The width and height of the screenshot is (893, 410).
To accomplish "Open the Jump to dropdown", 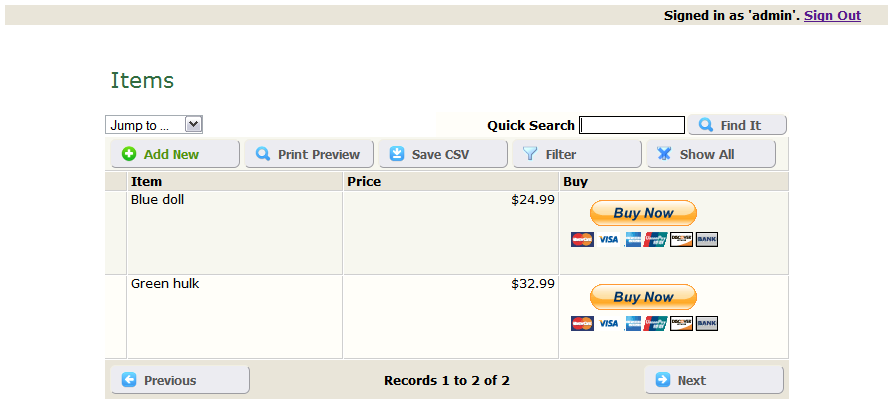I will click(x=154, y=125).
